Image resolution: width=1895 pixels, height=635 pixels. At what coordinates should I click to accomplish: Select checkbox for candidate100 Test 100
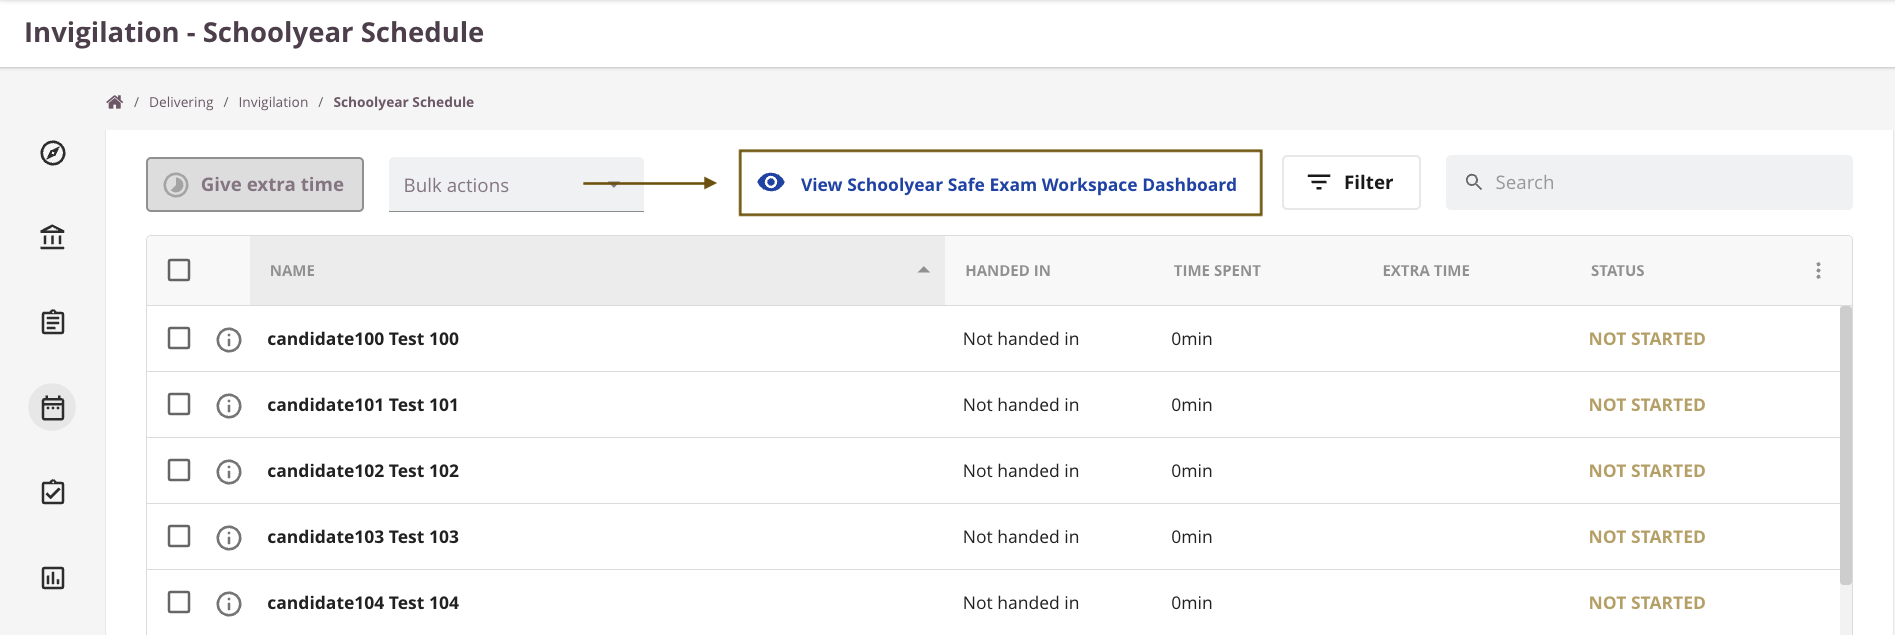(x=179, y=338)
